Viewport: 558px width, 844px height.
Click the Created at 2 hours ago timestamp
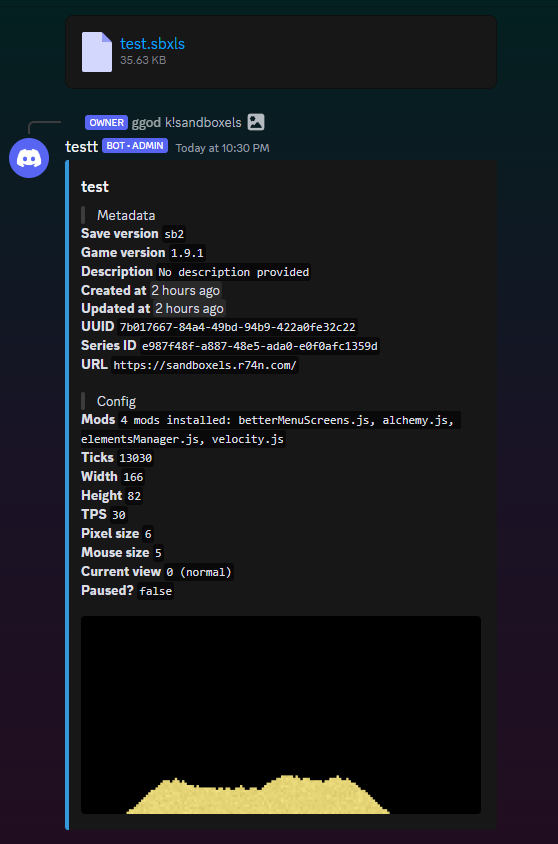[x=186, y=291]
